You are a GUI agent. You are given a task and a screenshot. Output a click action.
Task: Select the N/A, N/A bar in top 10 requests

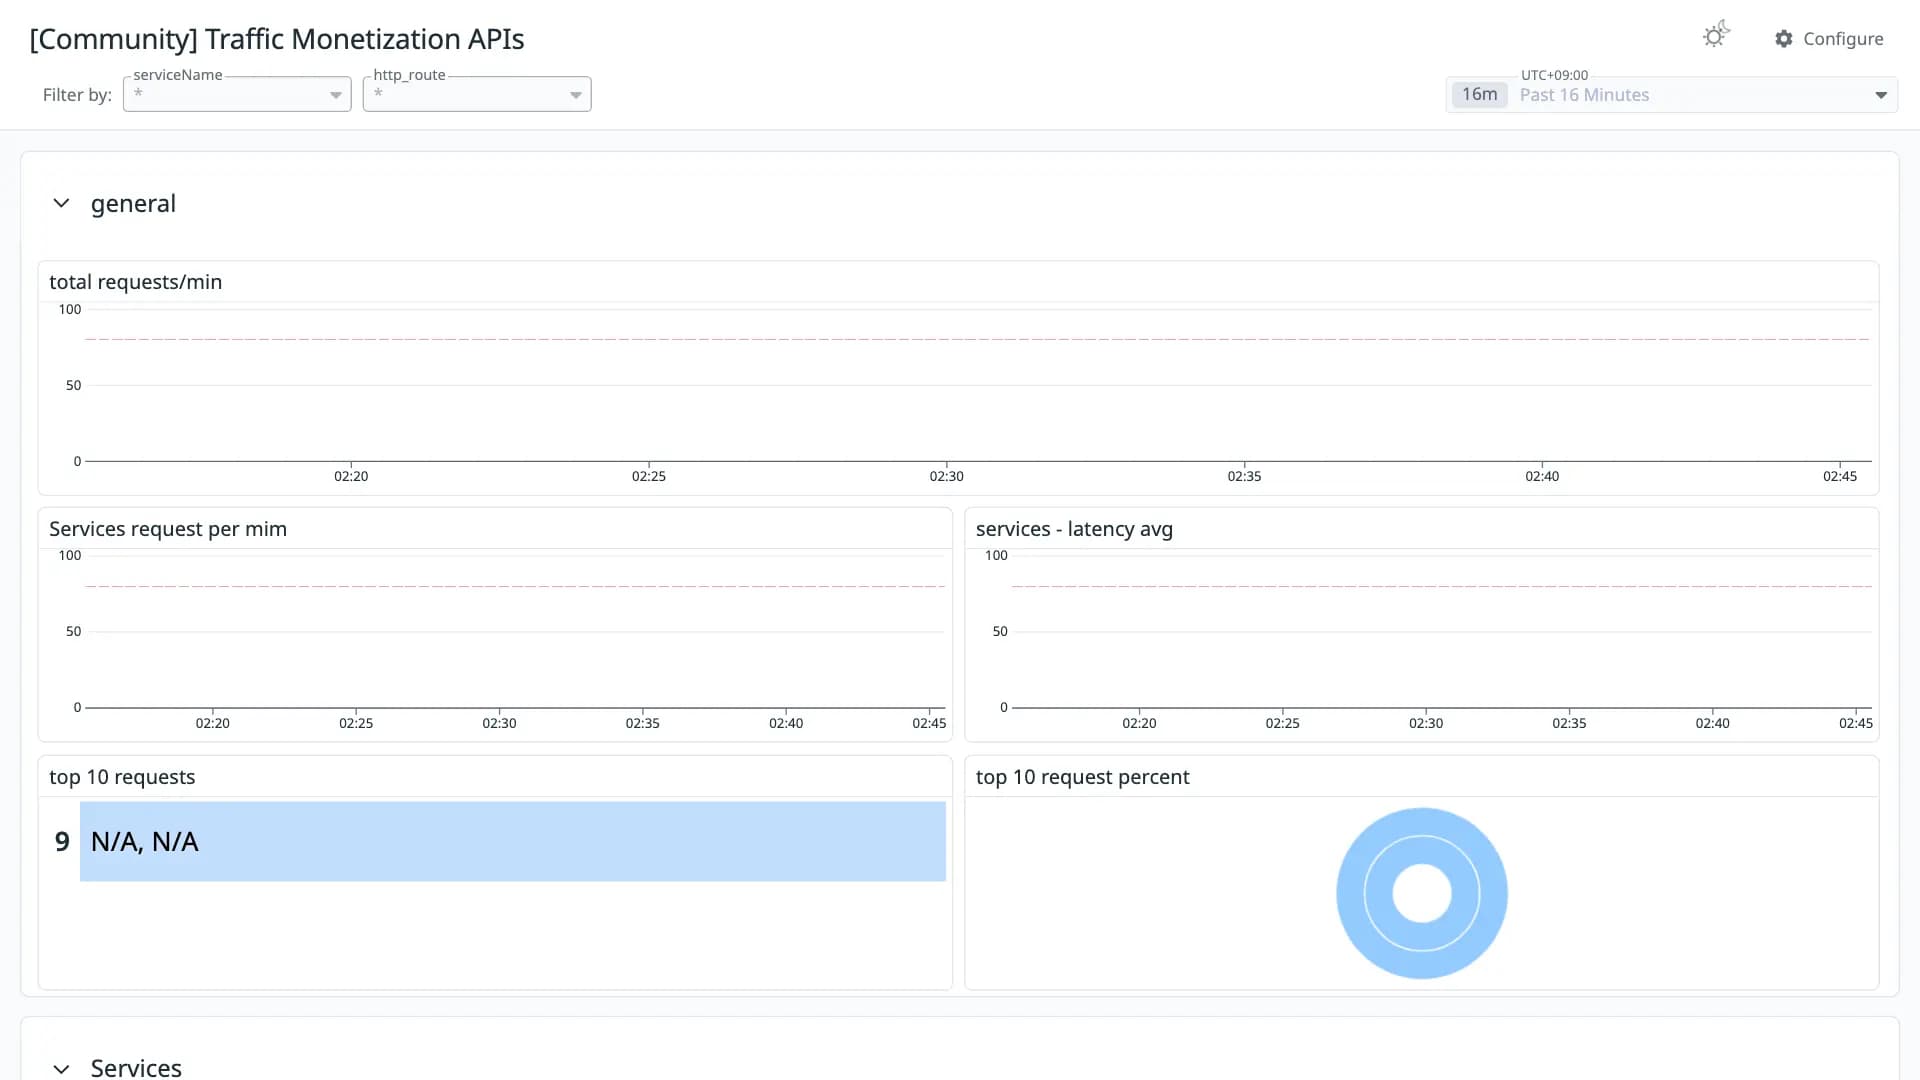click(x=512, y=842)
